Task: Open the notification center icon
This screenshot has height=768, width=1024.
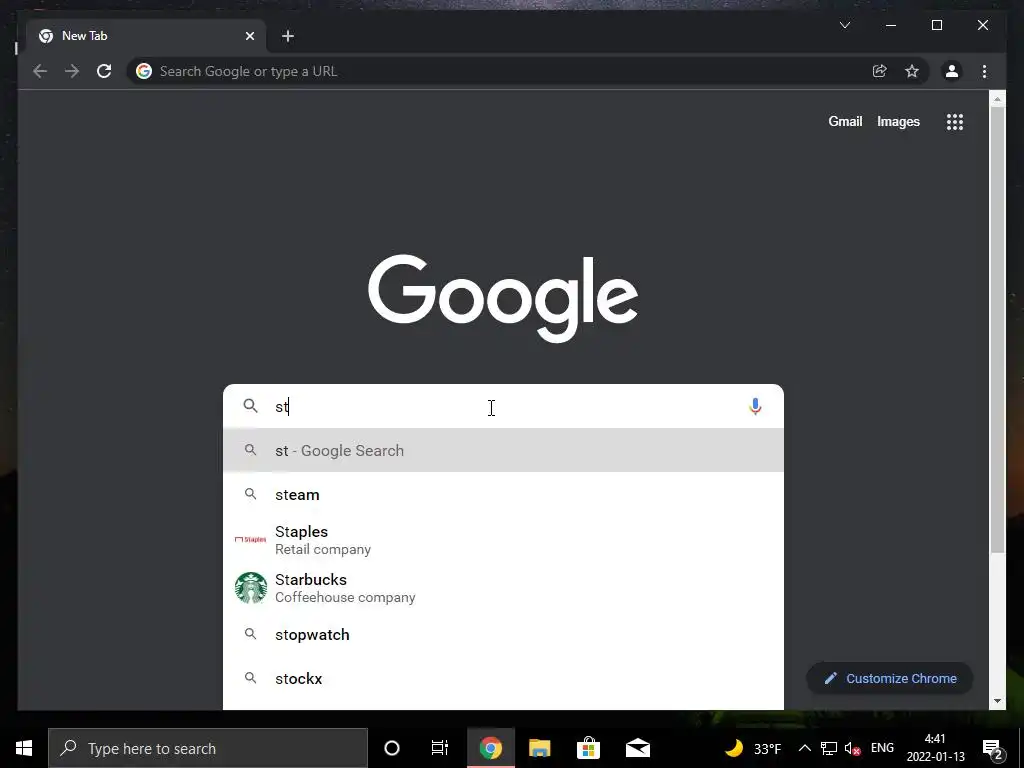Action: [x=993, y=748]
